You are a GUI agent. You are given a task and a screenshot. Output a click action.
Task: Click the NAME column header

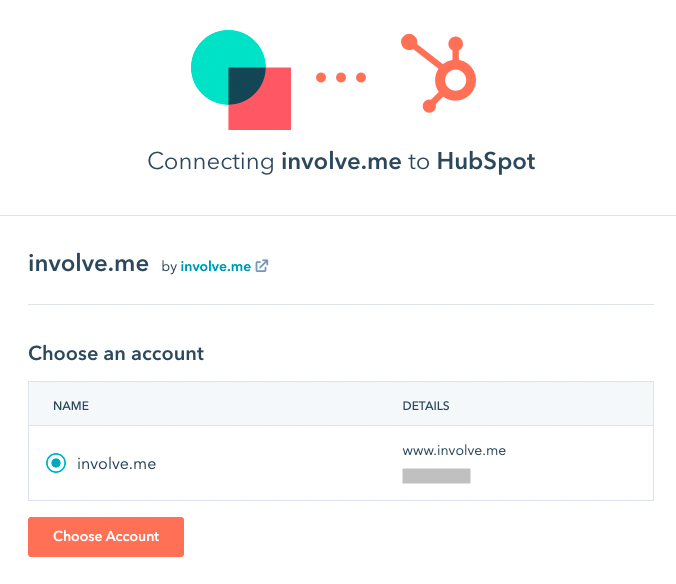71,406
